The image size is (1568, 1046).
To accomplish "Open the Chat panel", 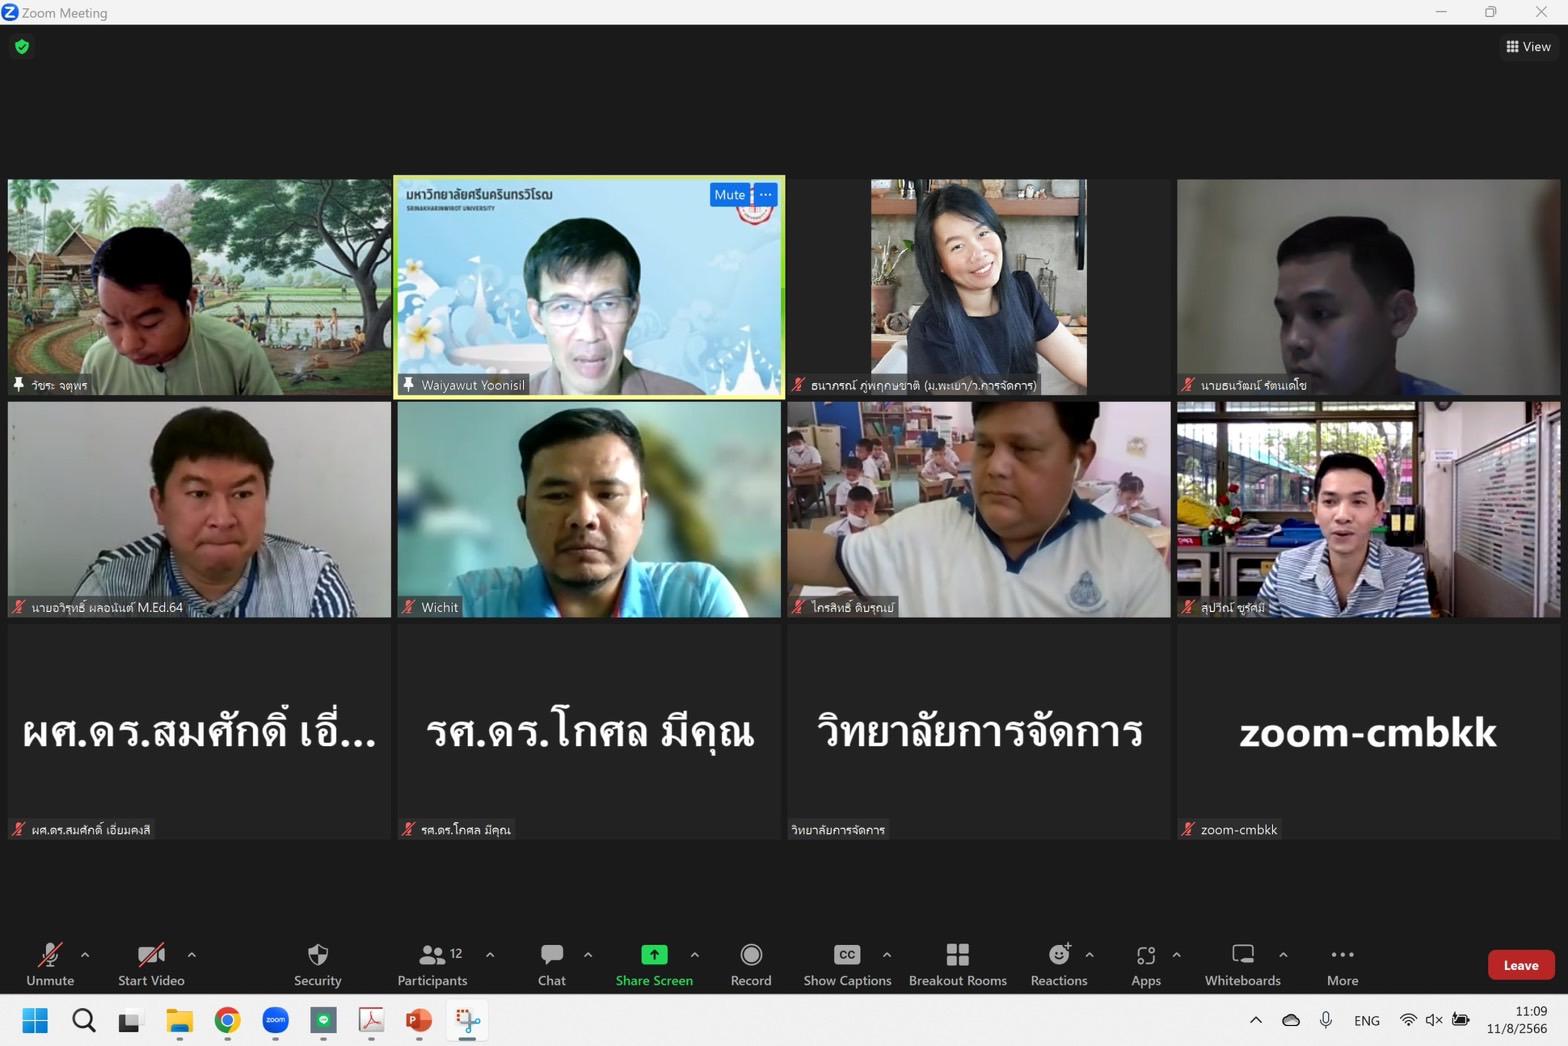I will pyautogui.click(x=551, y=964).
